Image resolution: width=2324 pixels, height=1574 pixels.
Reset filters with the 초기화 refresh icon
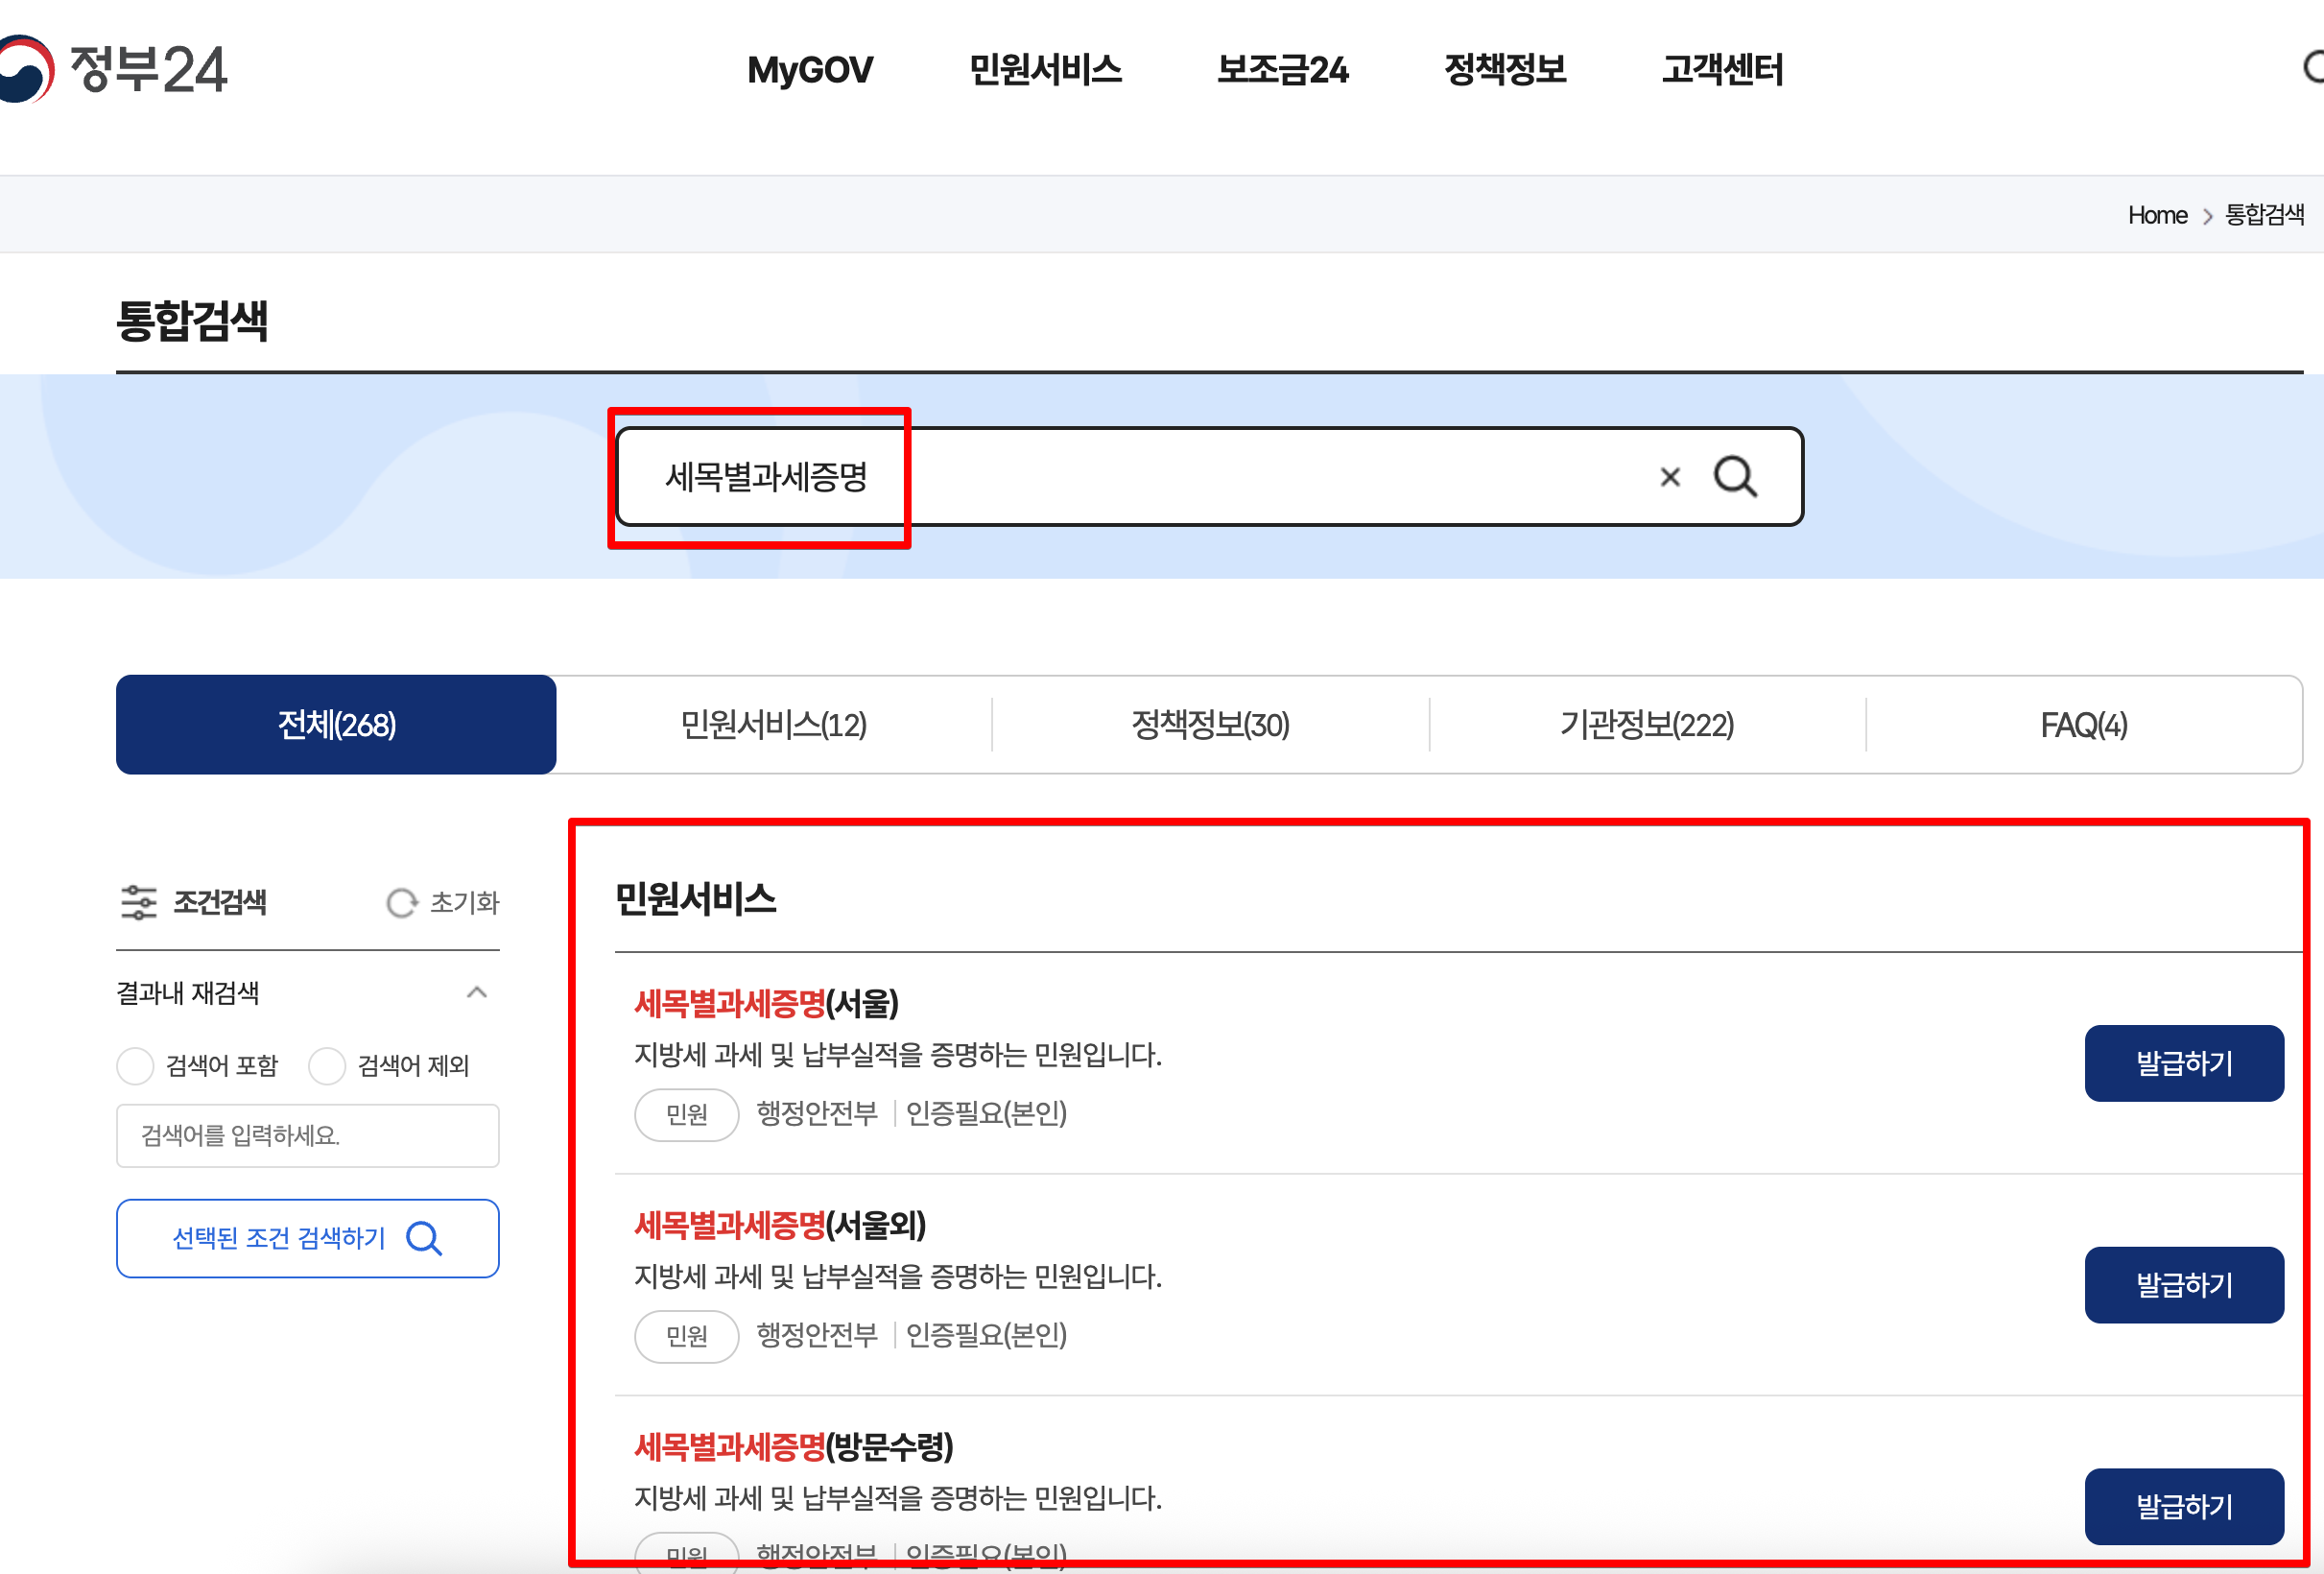coord(402,903)
